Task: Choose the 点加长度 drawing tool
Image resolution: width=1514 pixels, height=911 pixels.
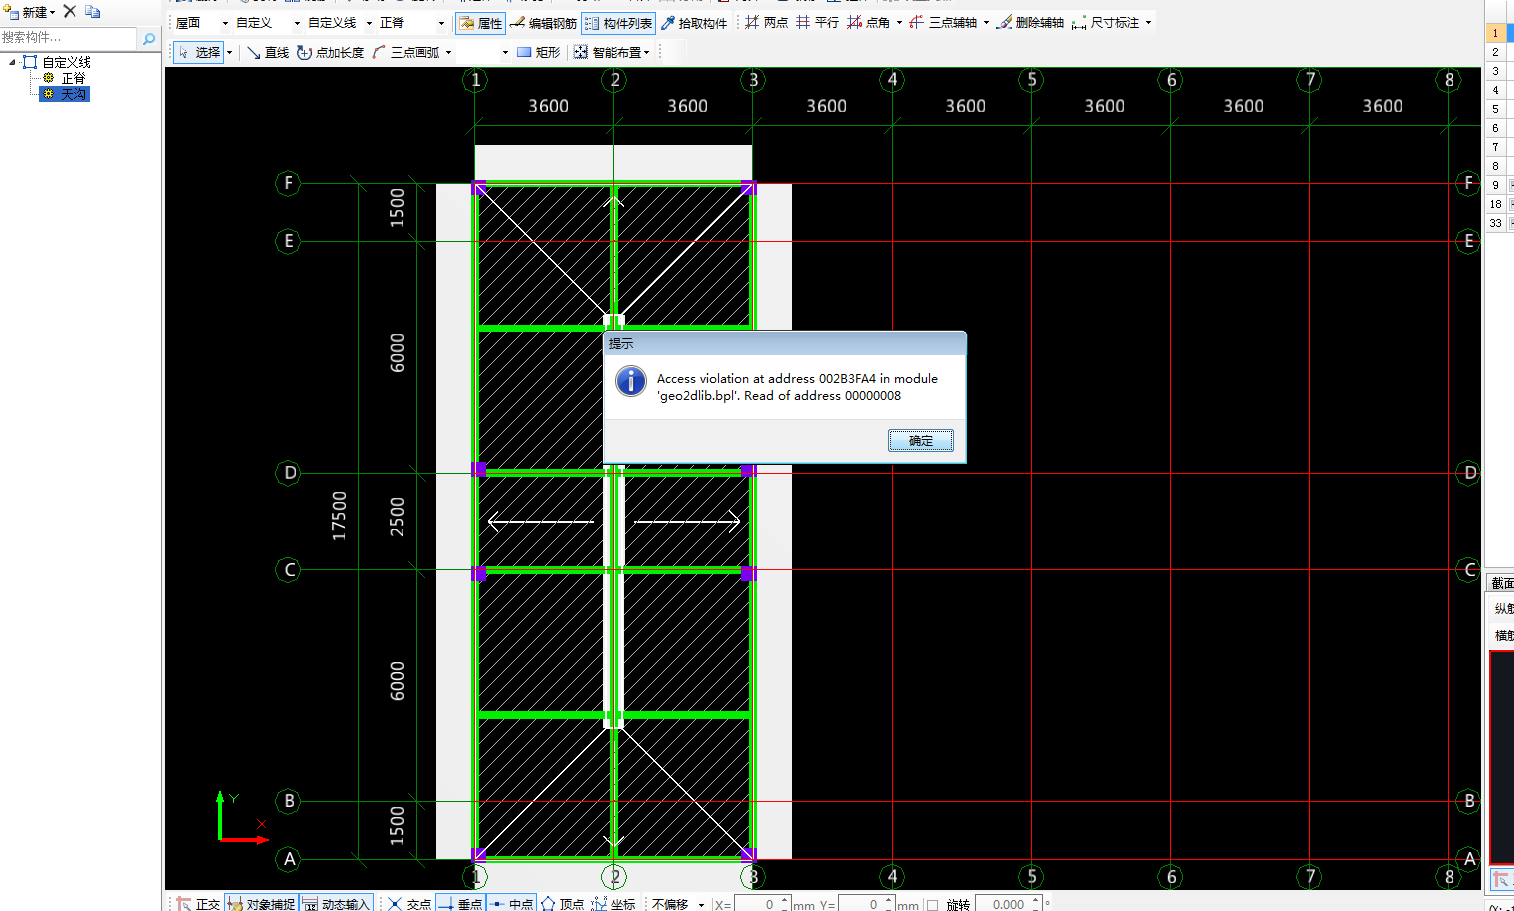Action: 331,52
